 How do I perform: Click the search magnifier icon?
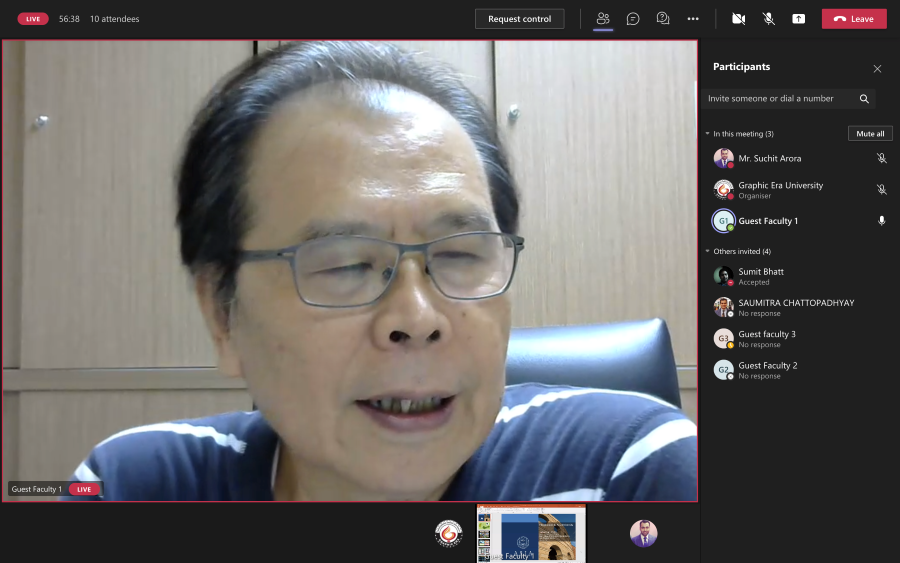pos(864,99)
